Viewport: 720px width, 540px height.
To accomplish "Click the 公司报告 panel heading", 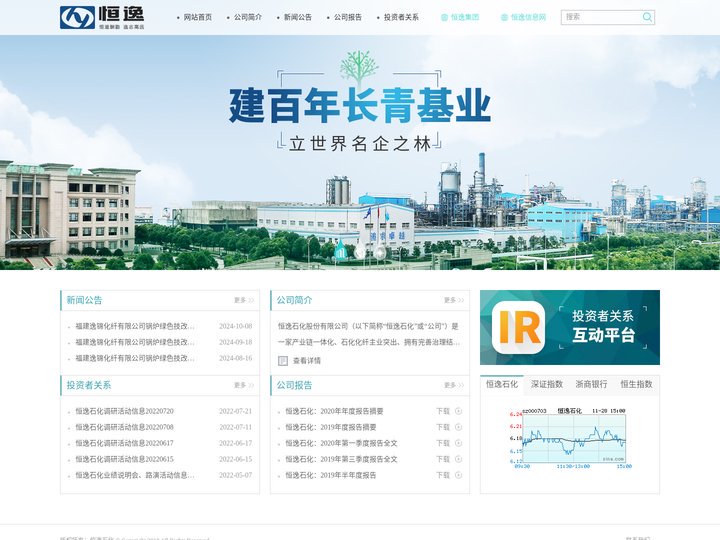I will click(294, 385).
